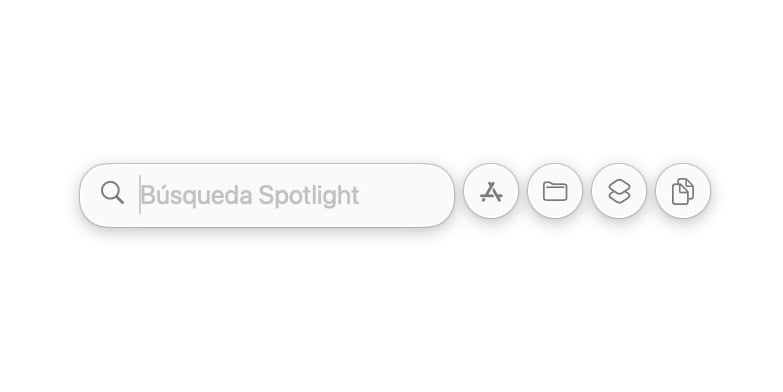Click the magnifying glass search icon
This screenshot has width=783, height=392.
[x=112, y=193]
